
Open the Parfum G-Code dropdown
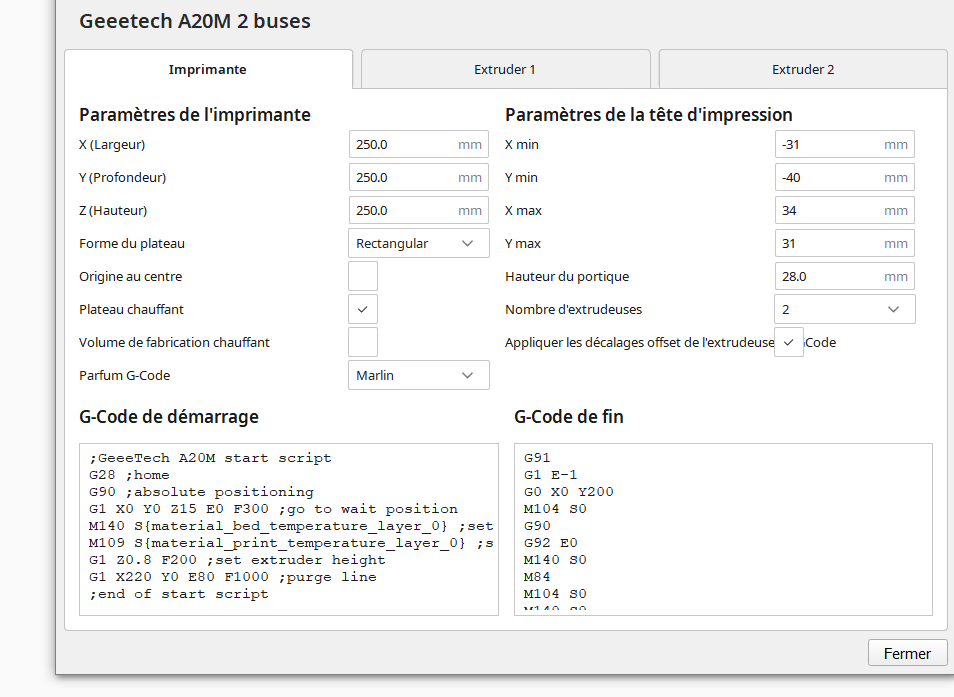[x=419, y=375]
